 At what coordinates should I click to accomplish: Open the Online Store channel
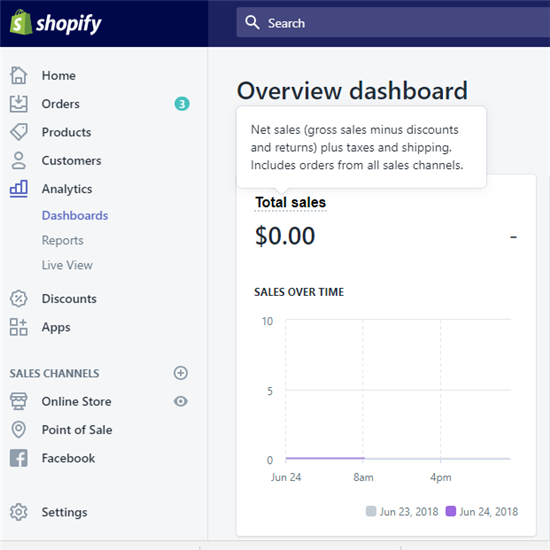point(76,402)
